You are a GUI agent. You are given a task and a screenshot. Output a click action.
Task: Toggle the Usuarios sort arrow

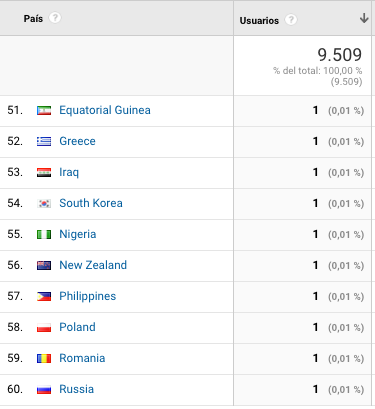364,18
